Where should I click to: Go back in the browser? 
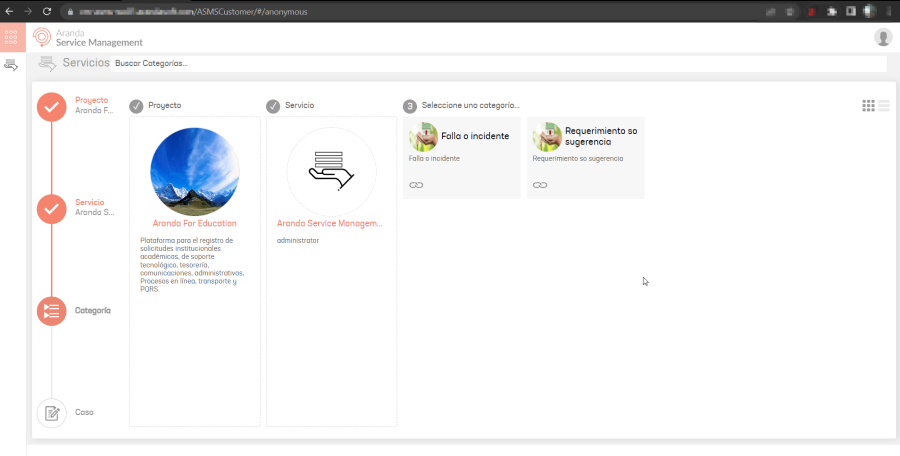pyautogui.click(x=9, y=11)
